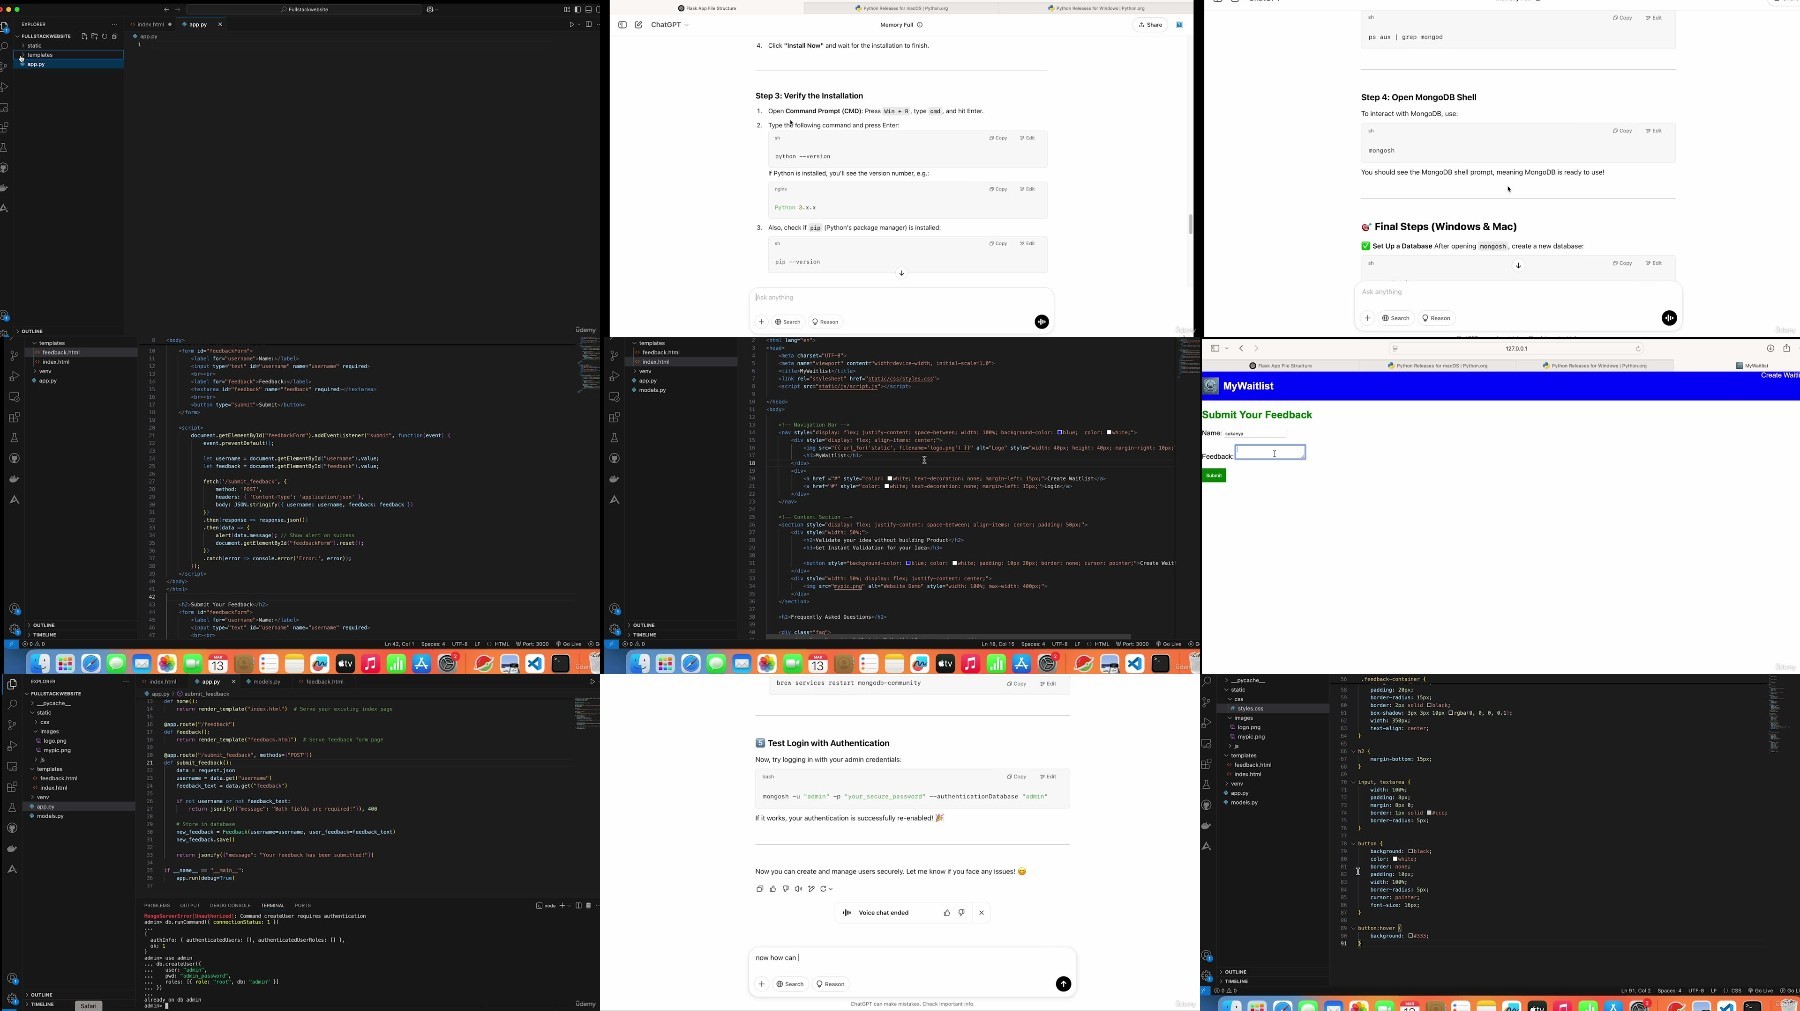
Task: Expand OUTLINE section in top-left VS Code
Action: 33,331
